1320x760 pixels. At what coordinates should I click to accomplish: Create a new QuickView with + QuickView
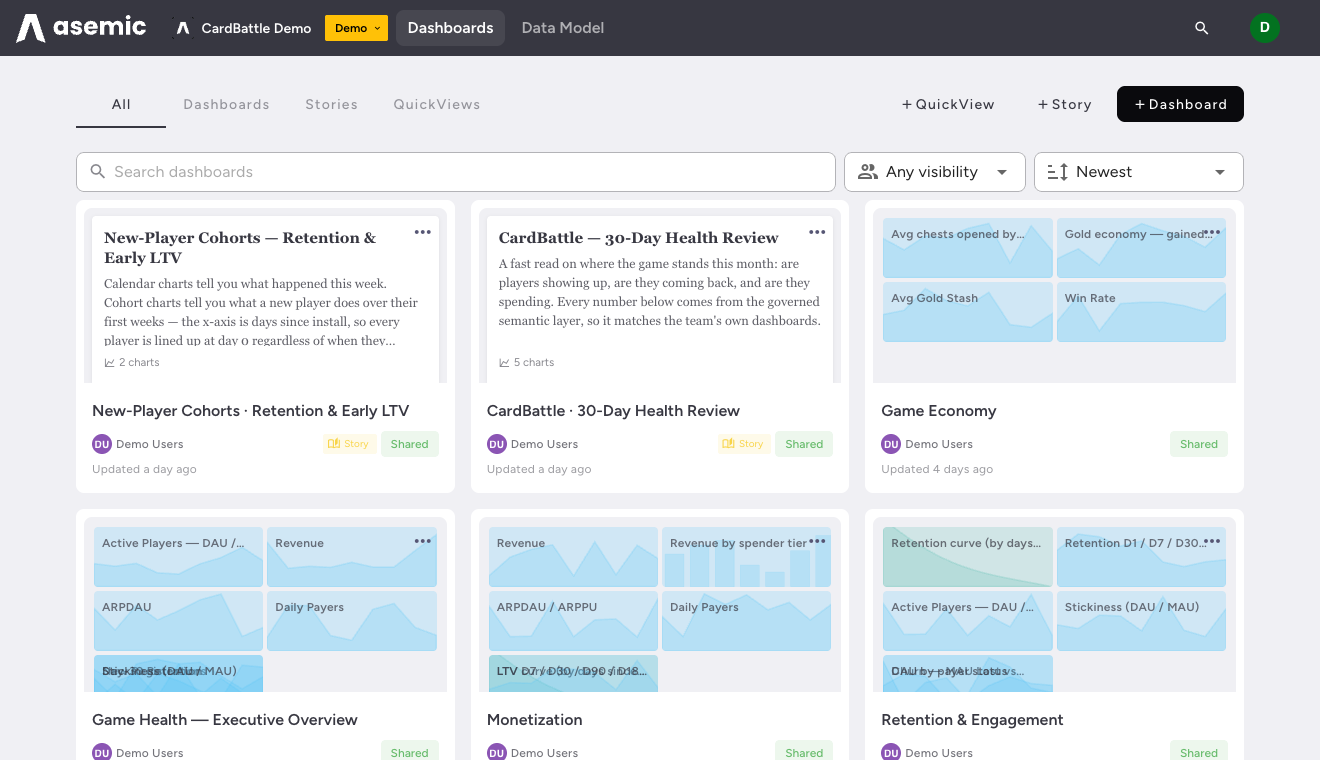pos(948,104)
